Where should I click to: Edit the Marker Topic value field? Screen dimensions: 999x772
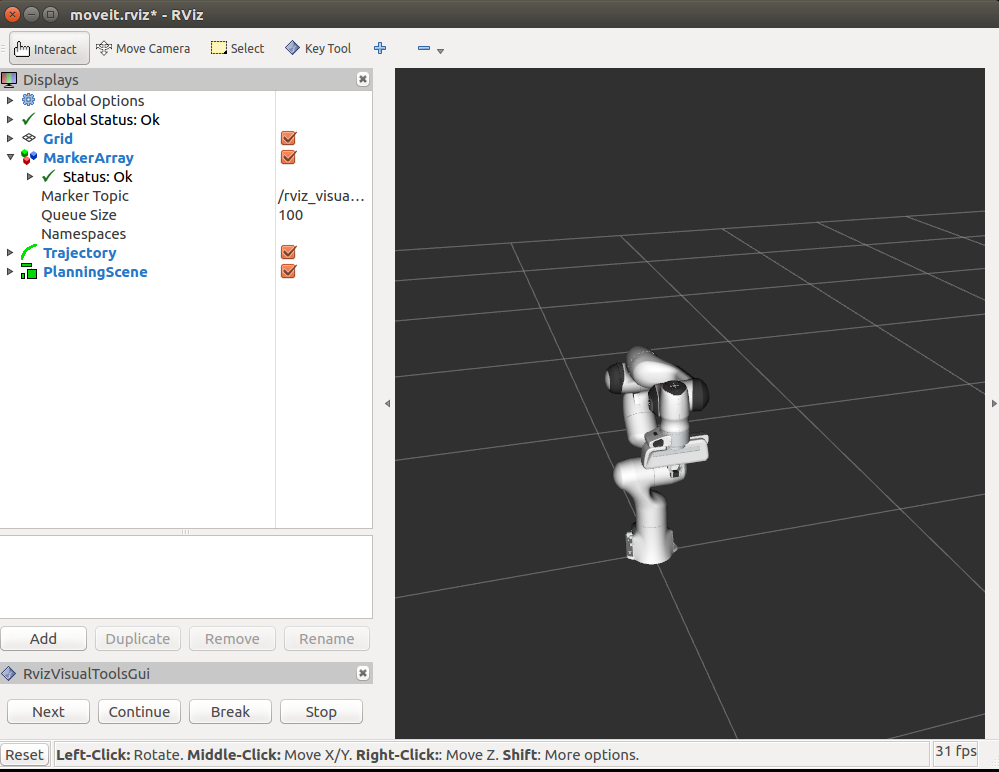tap(322, 195)
